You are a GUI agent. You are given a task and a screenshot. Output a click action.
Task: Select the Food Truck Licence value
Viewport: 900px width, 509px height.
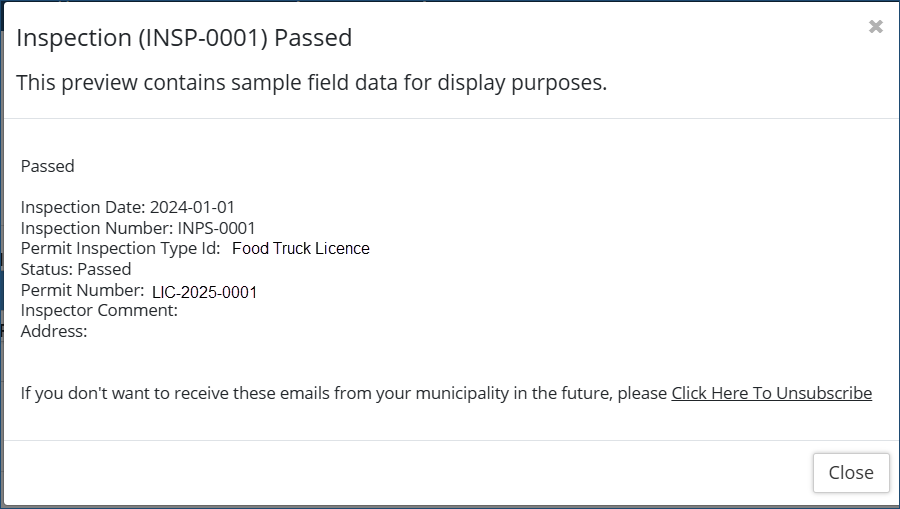300,249
